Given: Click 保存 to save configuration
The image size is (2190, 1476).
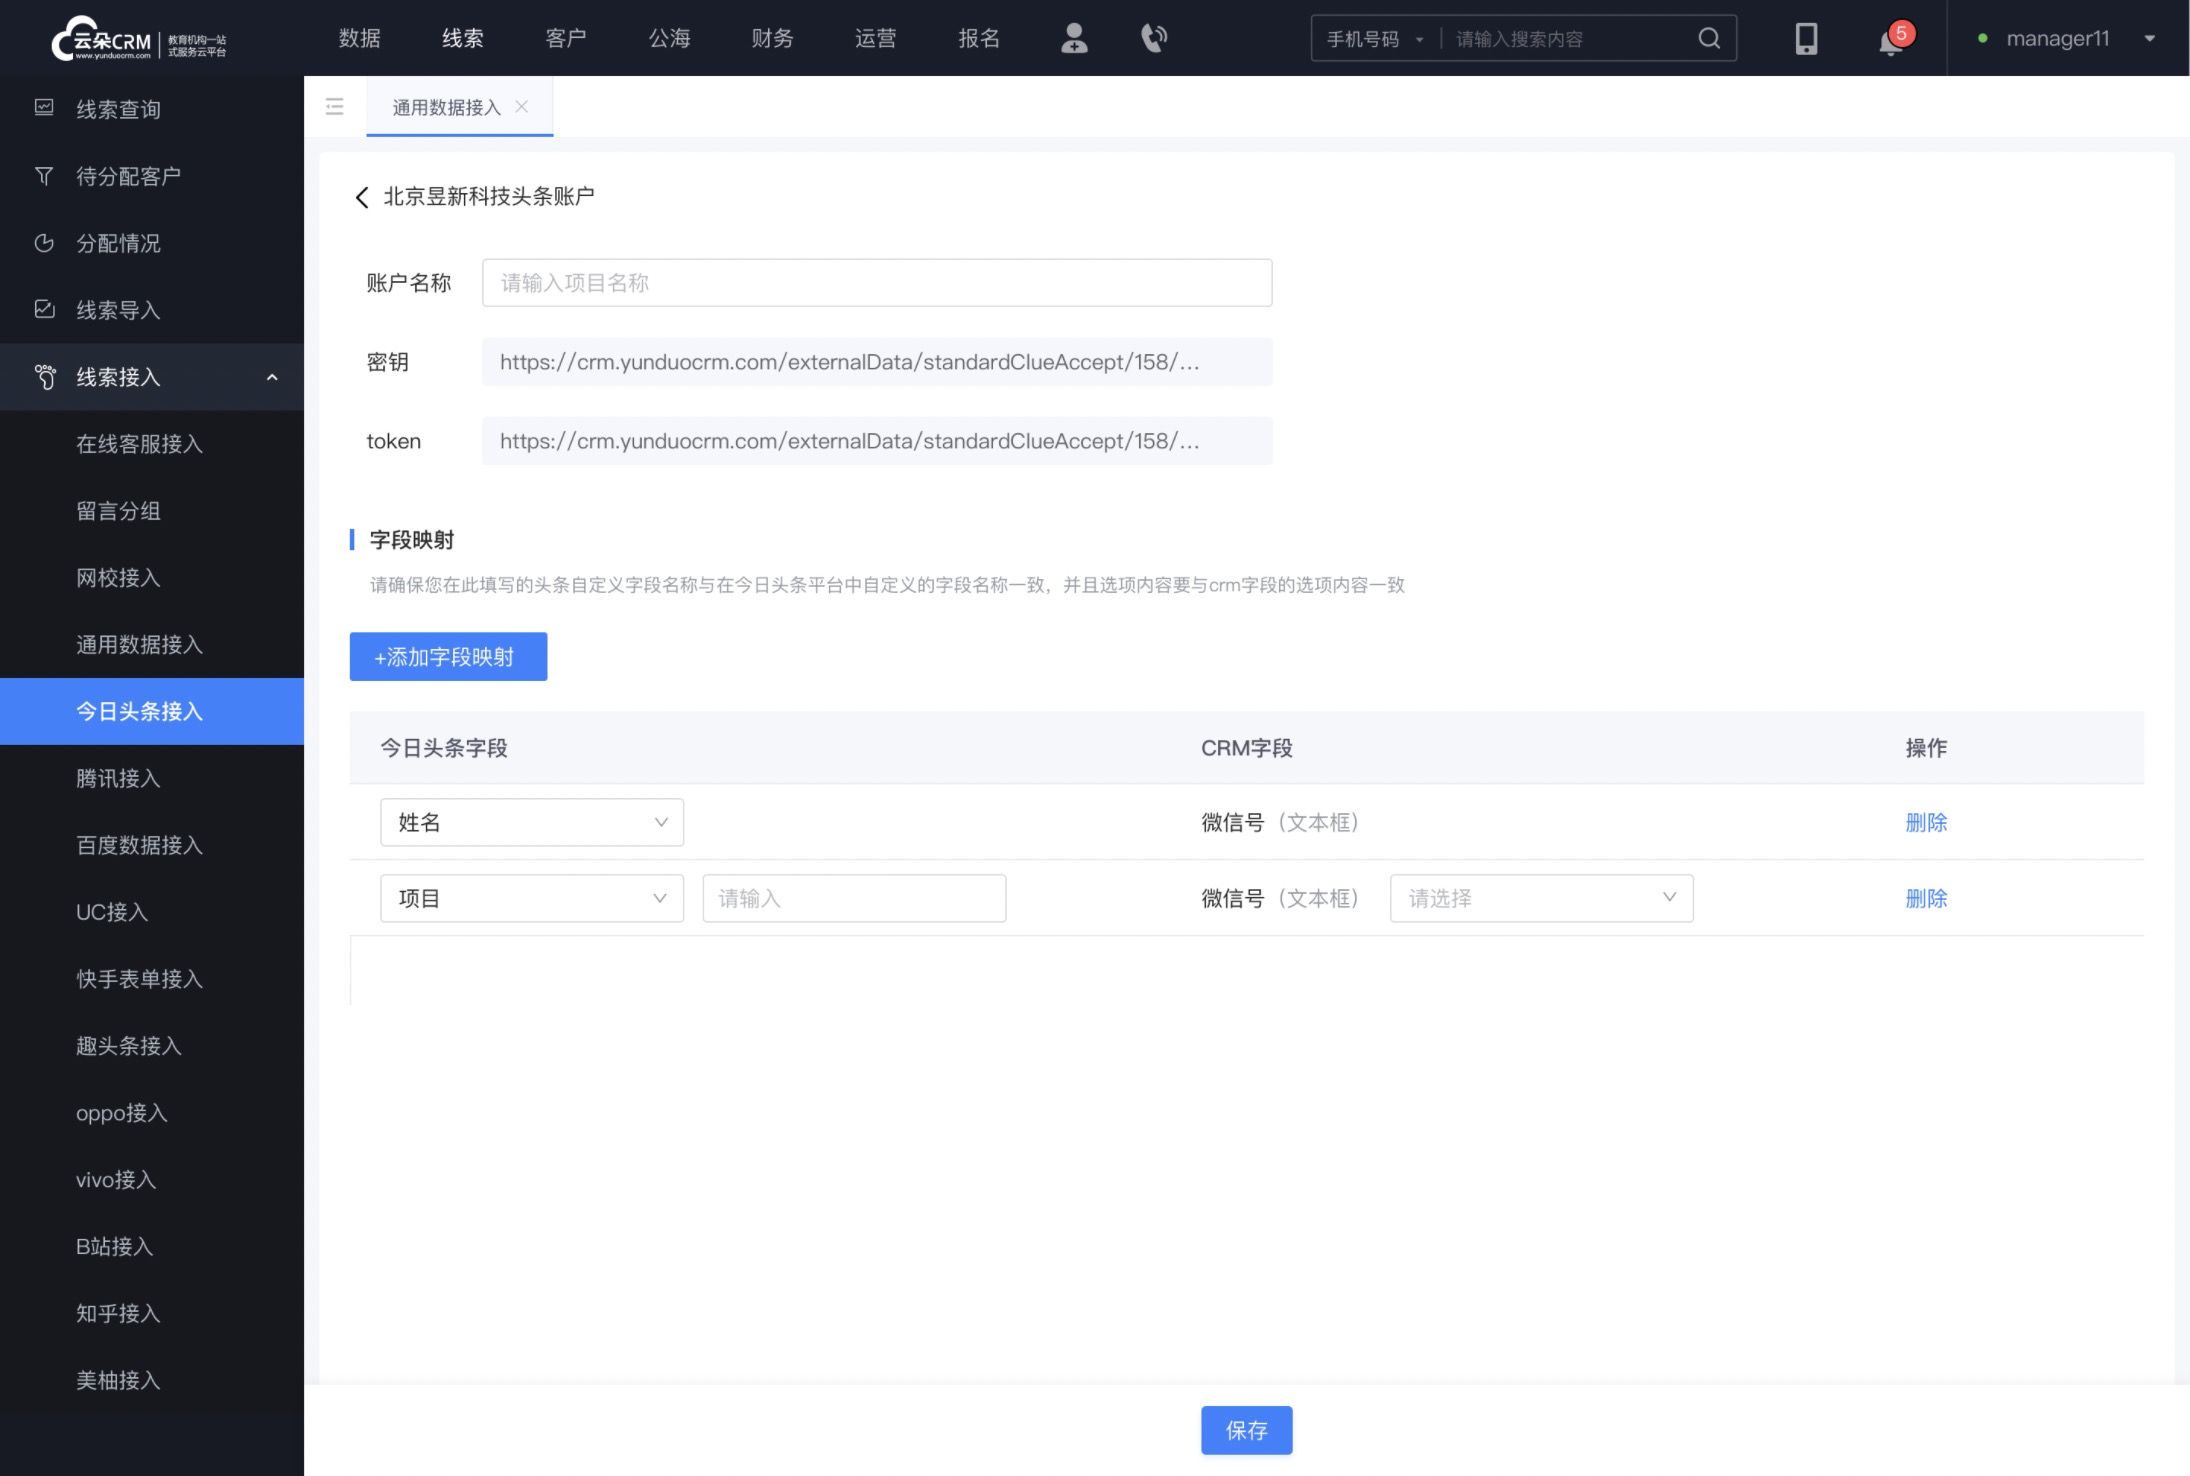Looking at the screenshot, I should point(1246,1430).
